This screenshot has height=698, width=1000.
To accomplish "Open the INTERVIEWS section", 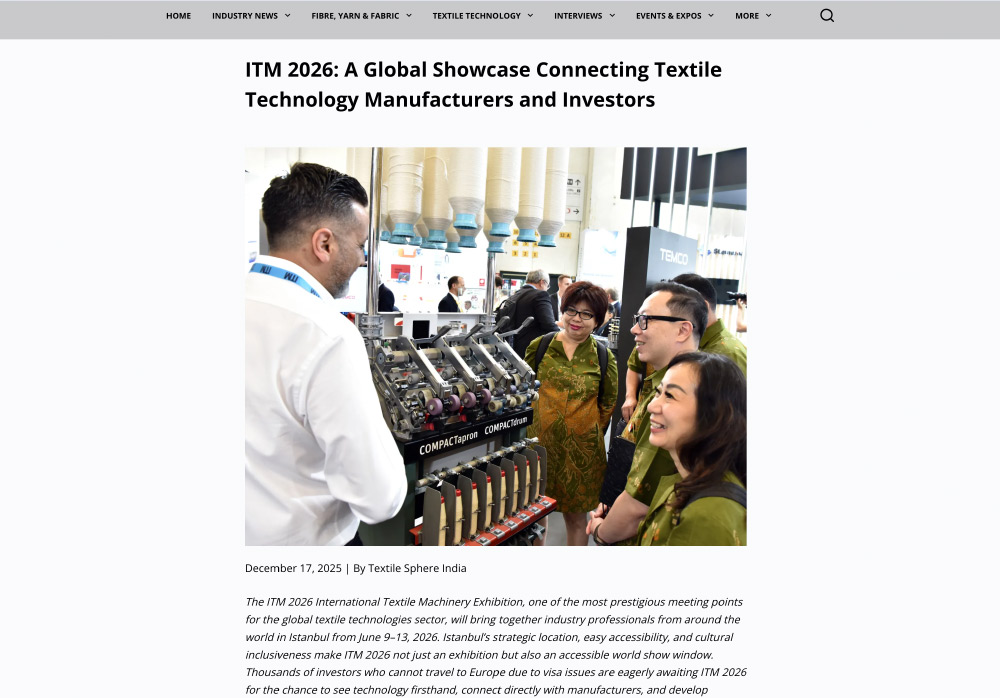I will coord(578,16).
